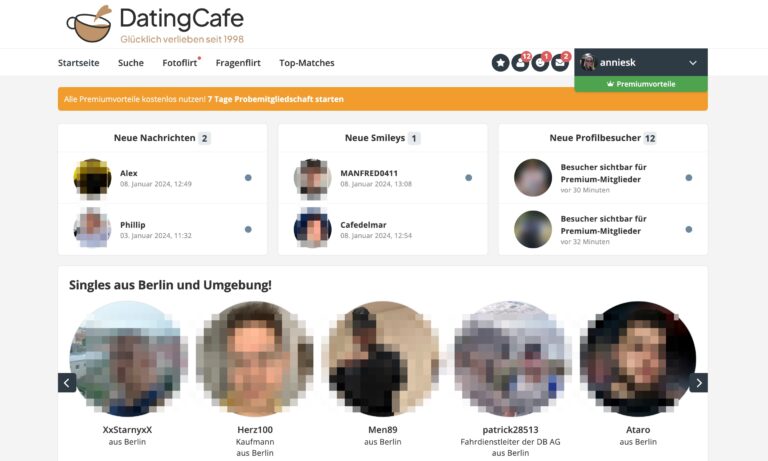Image resolution: width=768 pixels, height=461 pixels.
Task: Show next singles with right arrow
Action: point(698,383)
